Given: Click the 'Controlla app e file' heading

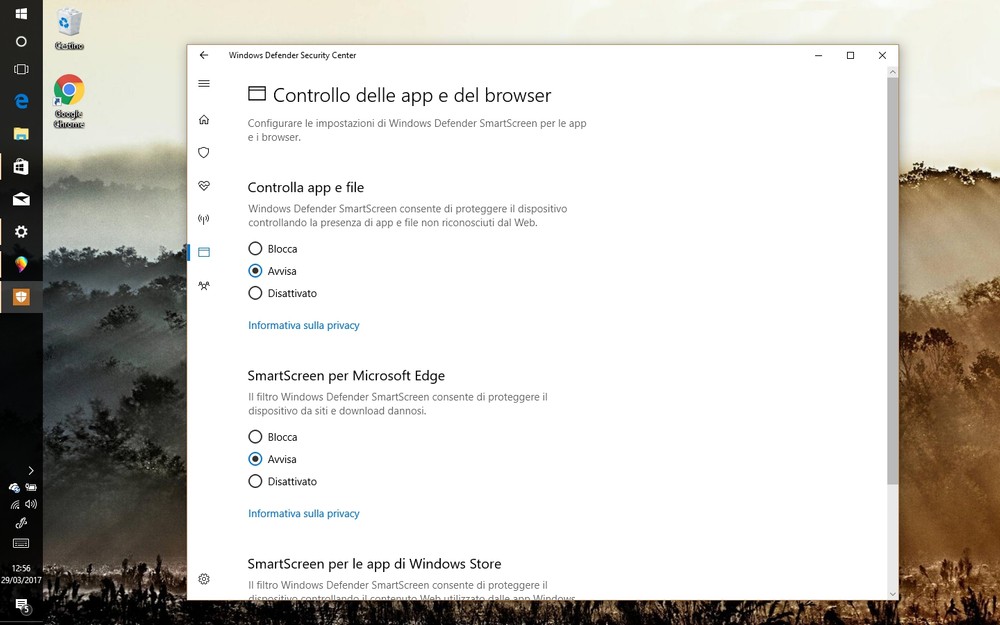Looking at the screenshot, I should 305,188.
